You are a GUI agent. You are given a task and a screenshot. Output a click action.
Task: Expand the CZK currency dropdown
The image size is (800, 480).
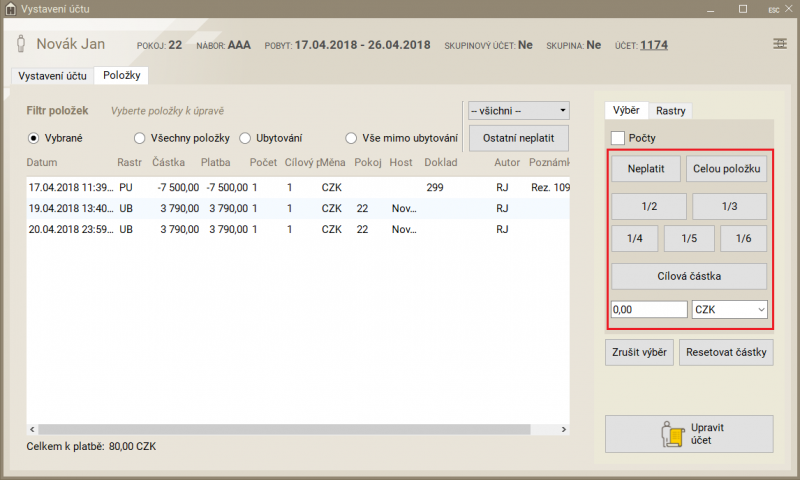point(730,311)
